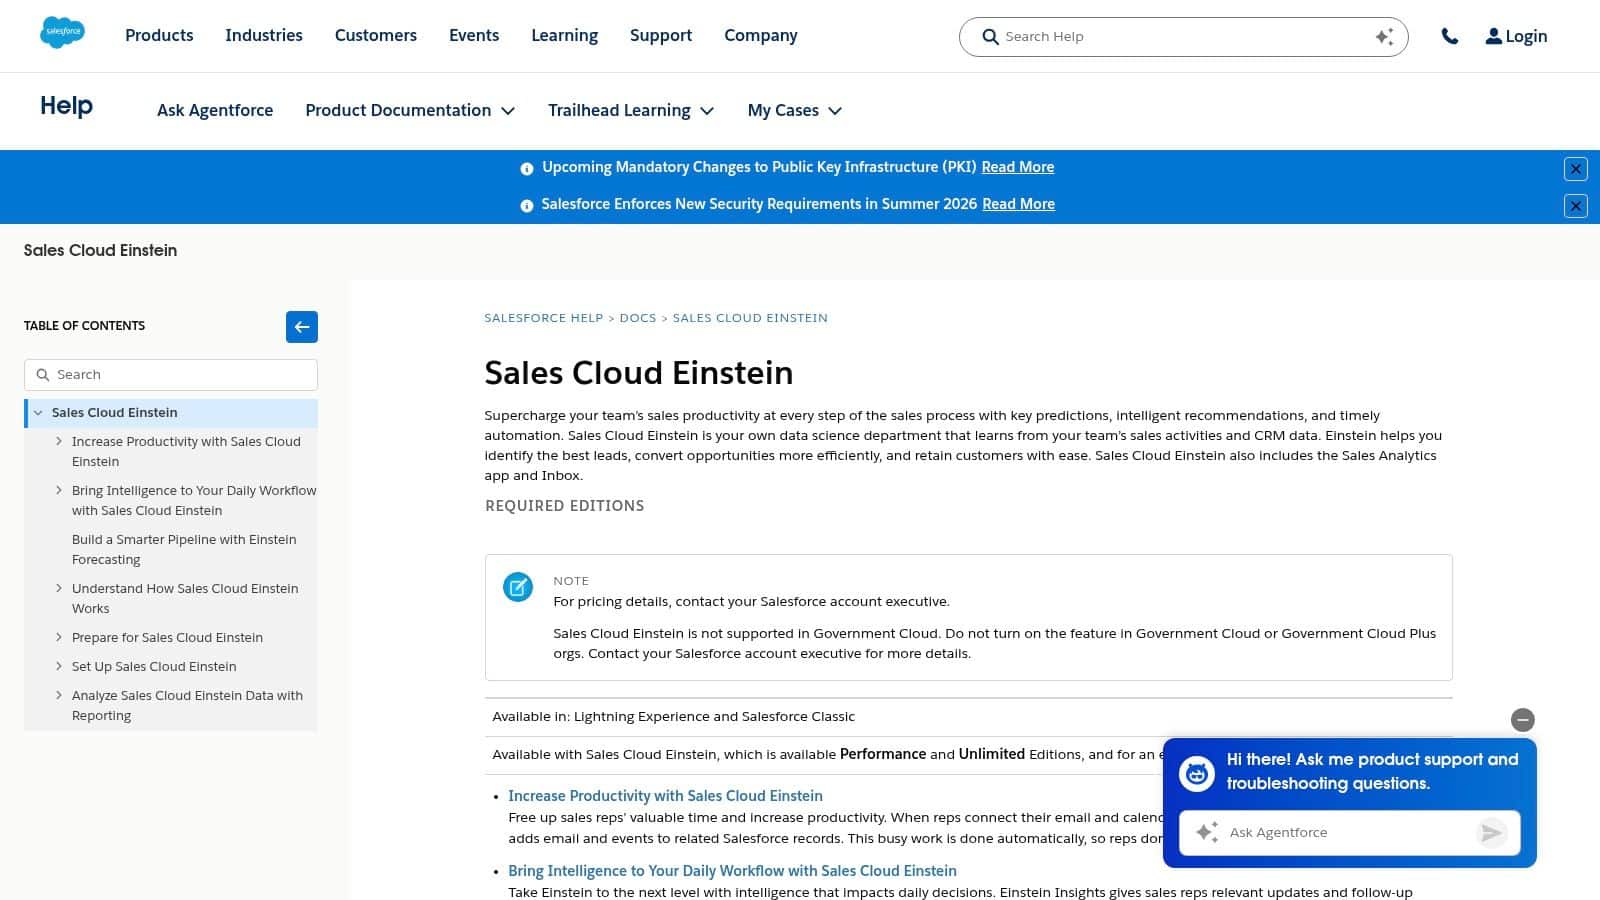Click the Salesforce cloud logo
Image resolution: width=1600 pixels, height=900 pixels.
[62, 33]
